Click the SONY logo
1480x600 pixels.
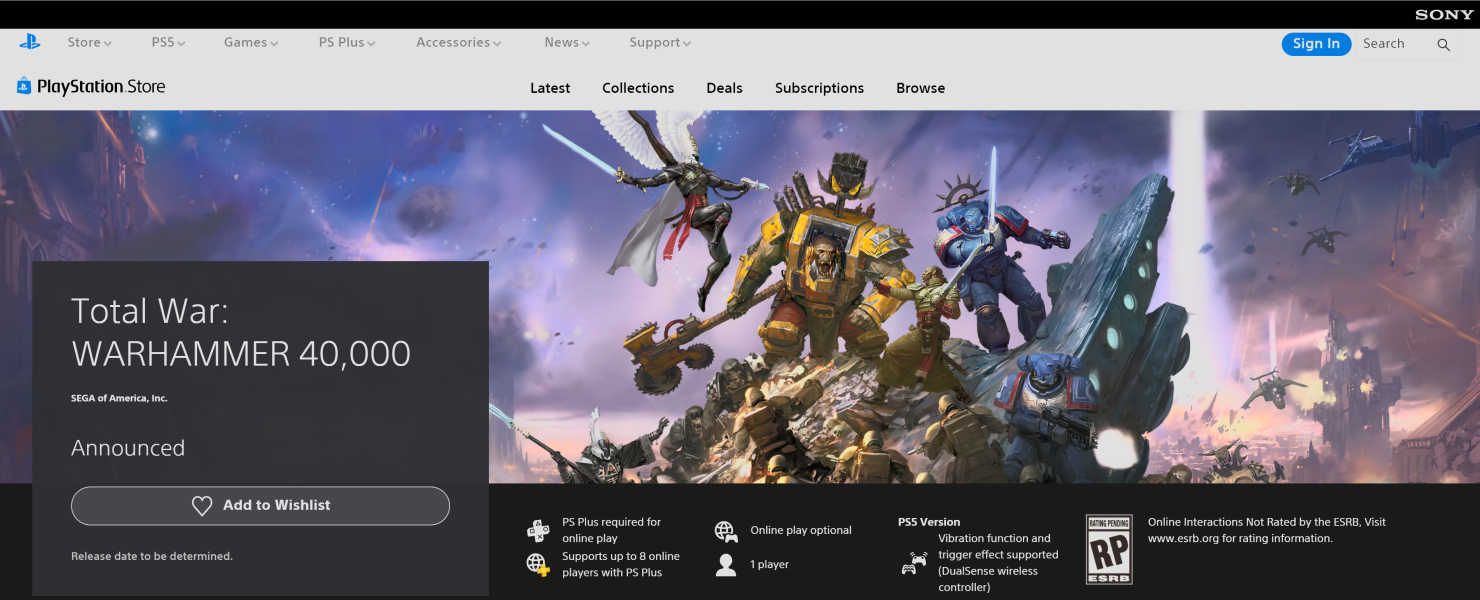[1444, 15]
